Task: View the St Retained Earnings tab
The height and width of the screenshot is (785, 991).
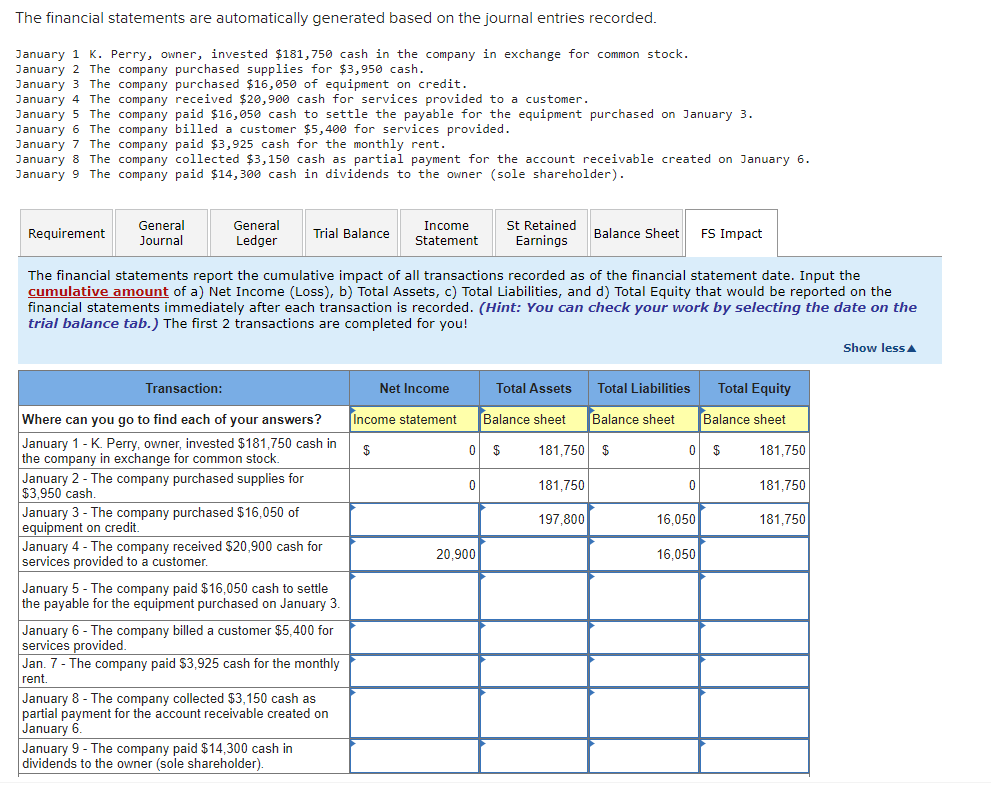Action: (541, 232)
